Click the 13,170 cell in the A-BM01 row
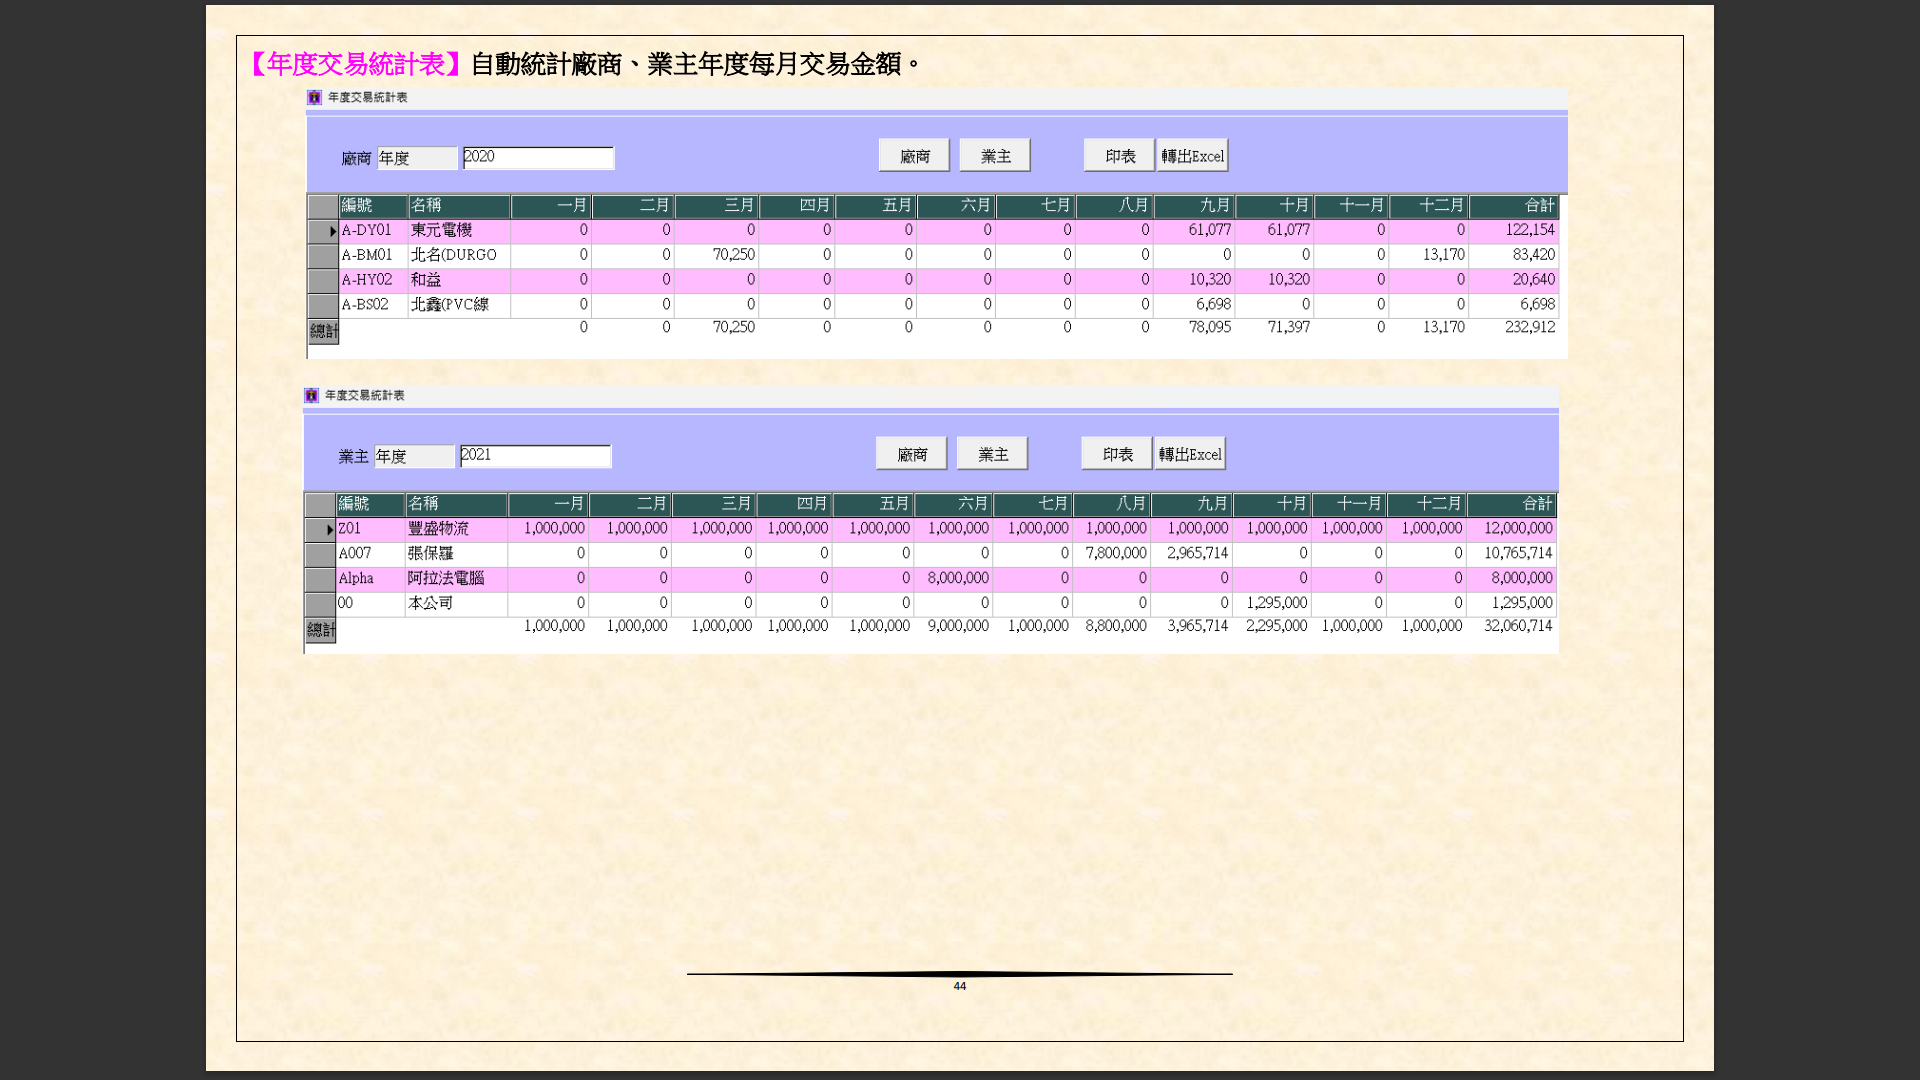 [x=1429, y=256]
